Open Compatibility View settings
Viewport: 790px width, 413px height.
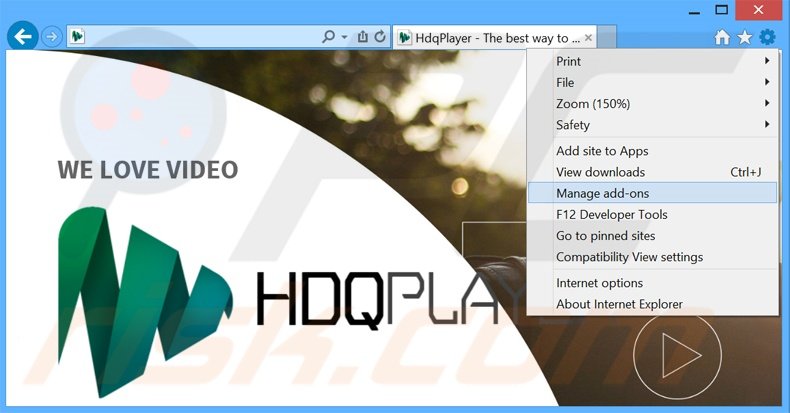(652, 257)
